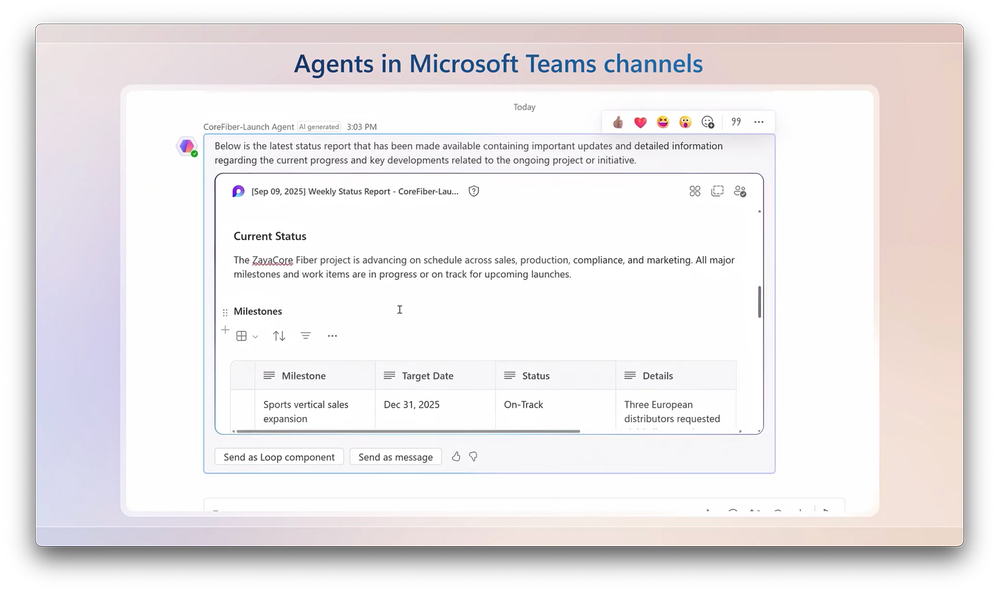Click the misspelled word ZavaCore
Screen dimensions: 999x593
pos(273,260)
